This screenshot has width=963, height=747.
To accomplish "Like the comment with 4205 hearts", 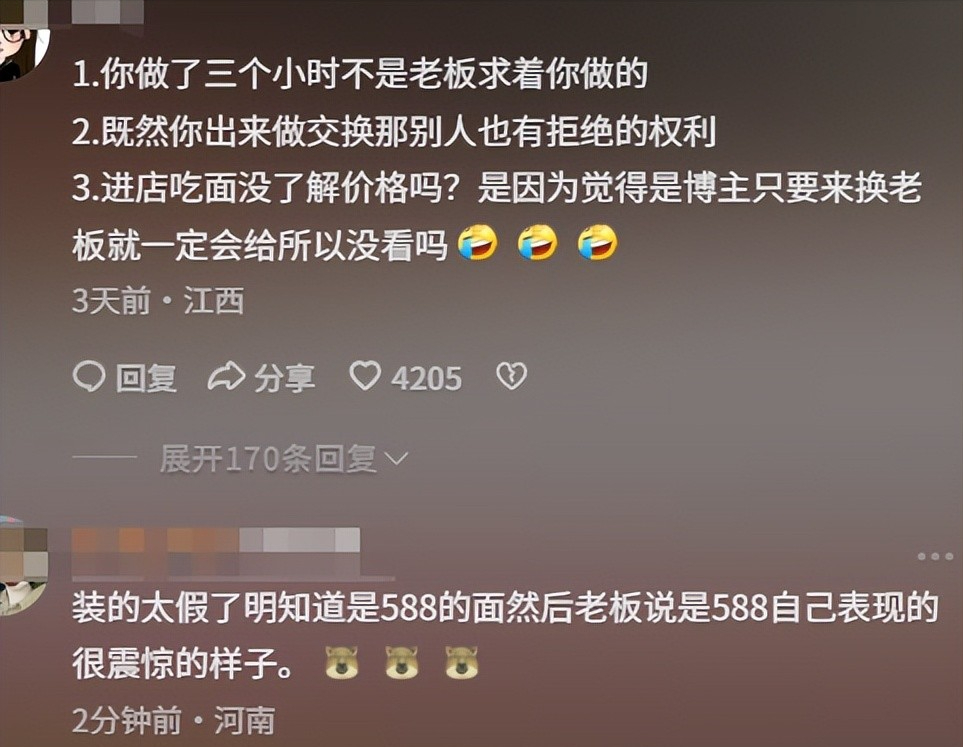I will coord(365,376).
